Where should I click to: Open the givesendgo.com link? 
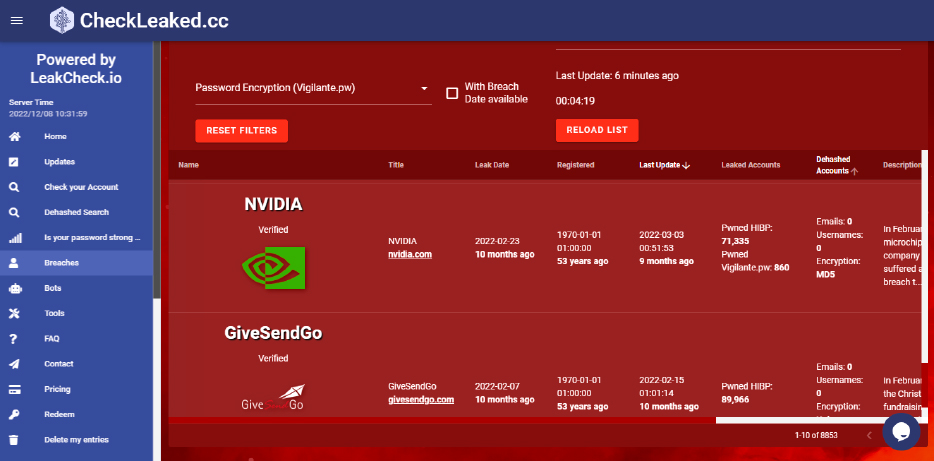click(421, 400)
